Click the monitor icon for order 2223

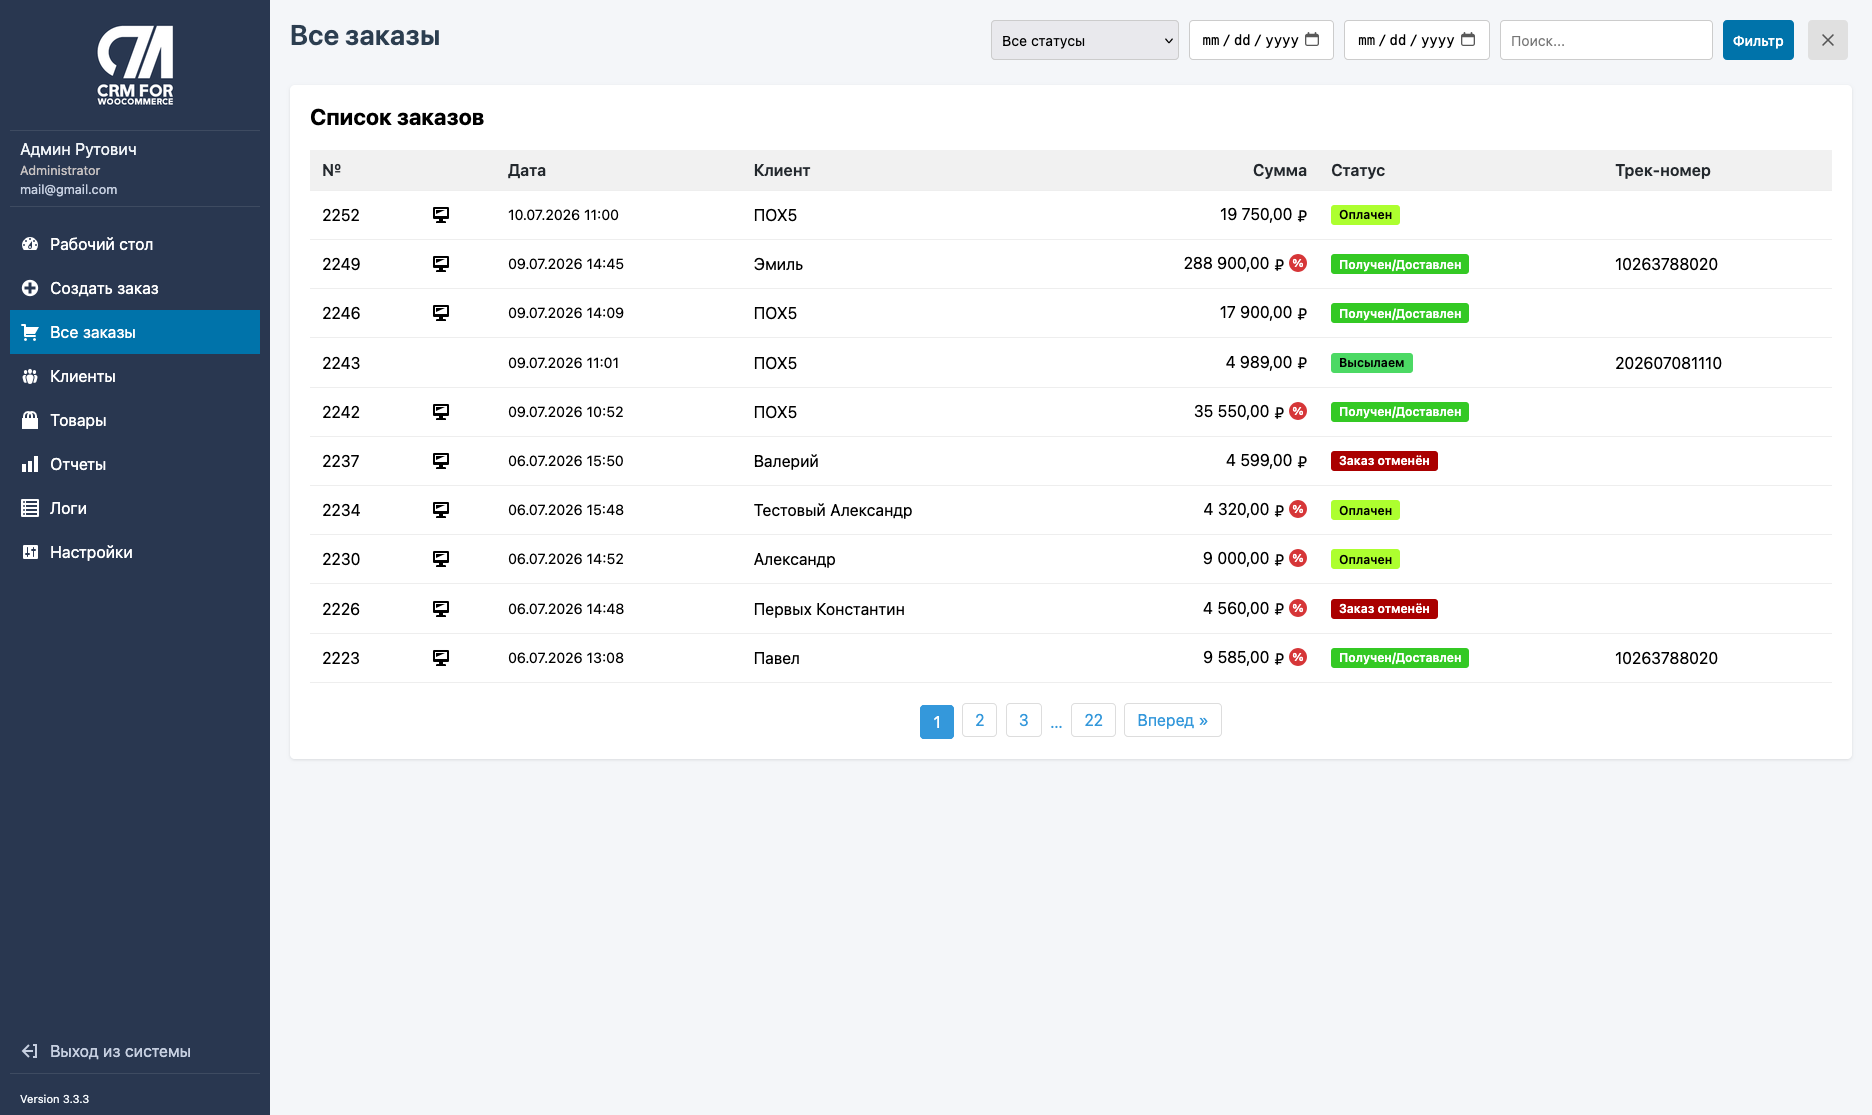click(441, 658)
